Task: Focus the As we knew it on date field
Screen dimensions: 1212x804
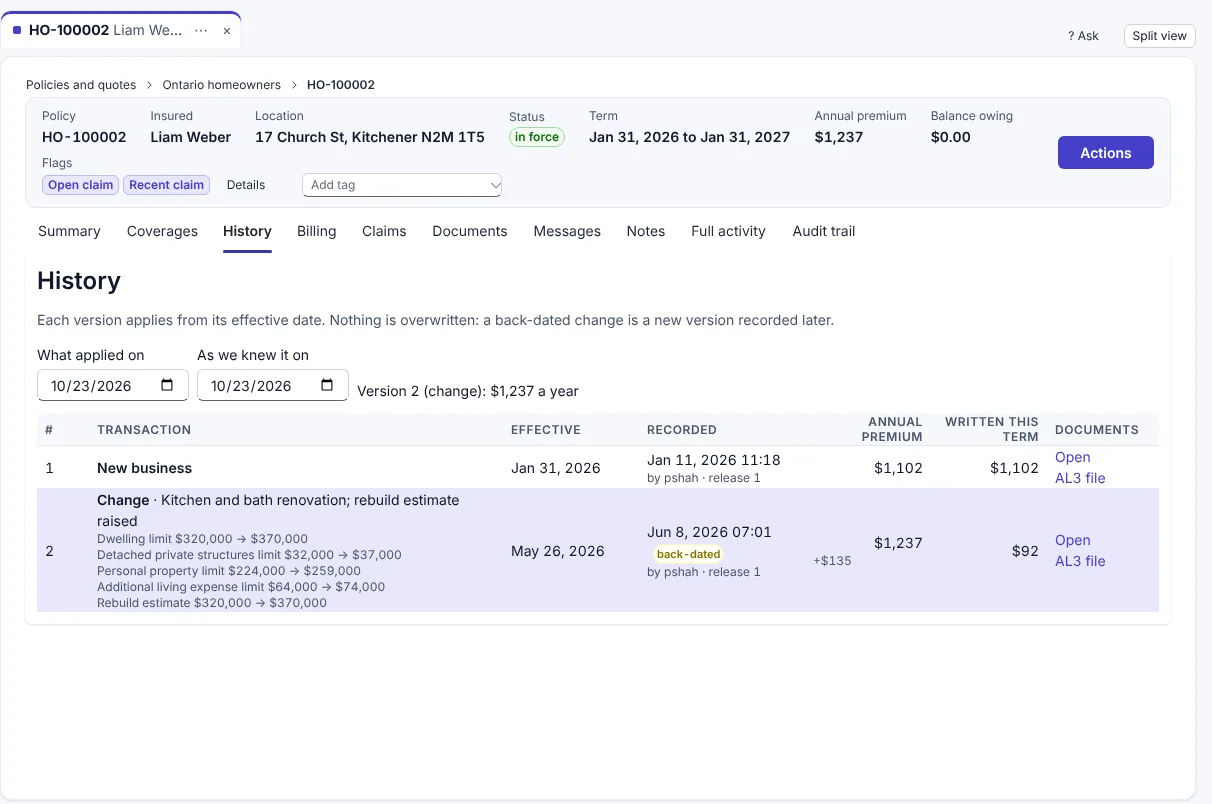Action: [x=273, y=385]
